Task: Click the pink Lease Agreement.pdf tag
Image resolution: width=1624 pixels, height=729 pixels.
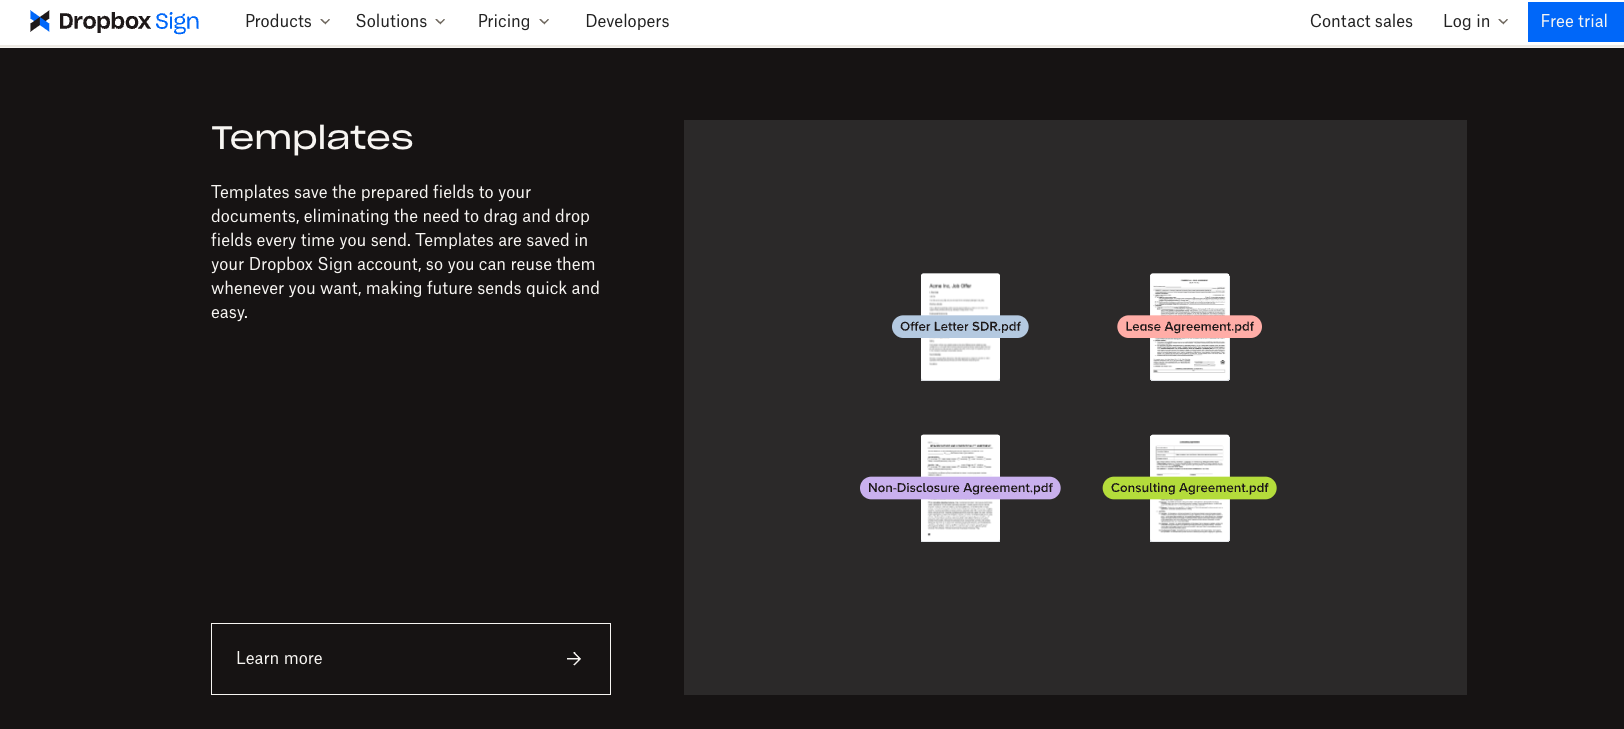Action: [1189, 327]
